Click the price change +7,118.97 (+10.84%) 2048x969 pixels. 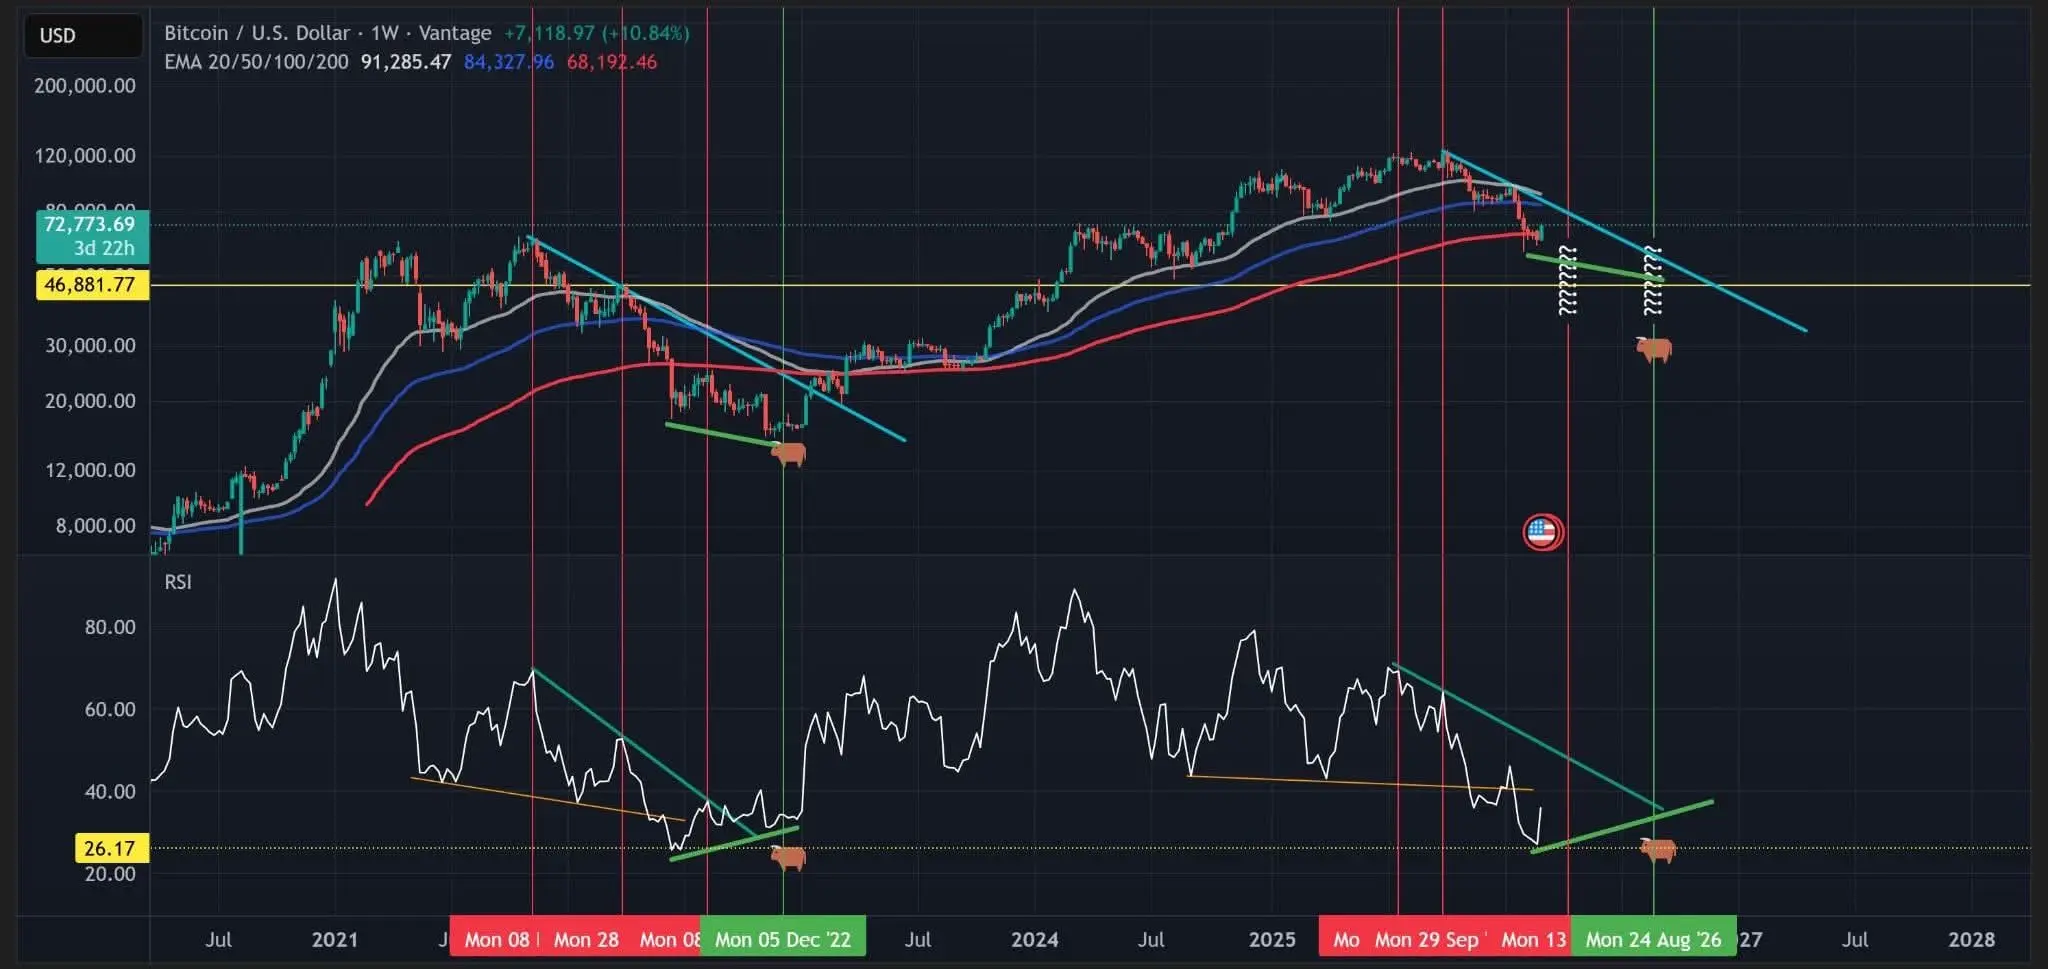point(597,33)
